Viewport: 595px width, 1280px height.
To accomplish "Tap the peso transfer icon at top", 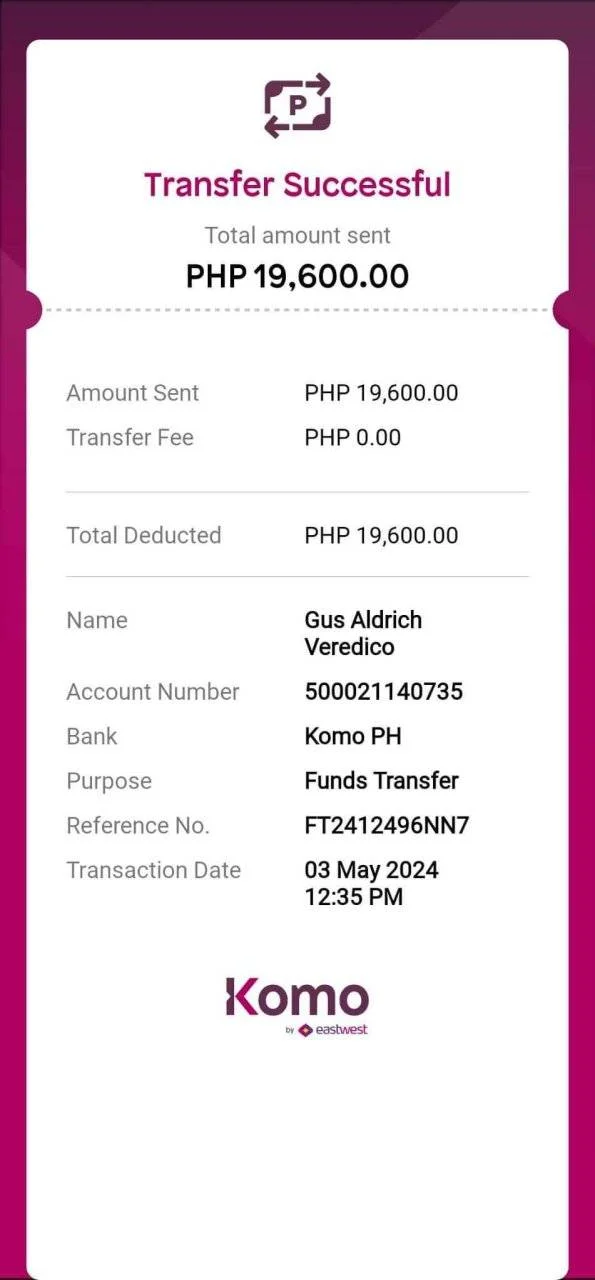I will [297, 105].
